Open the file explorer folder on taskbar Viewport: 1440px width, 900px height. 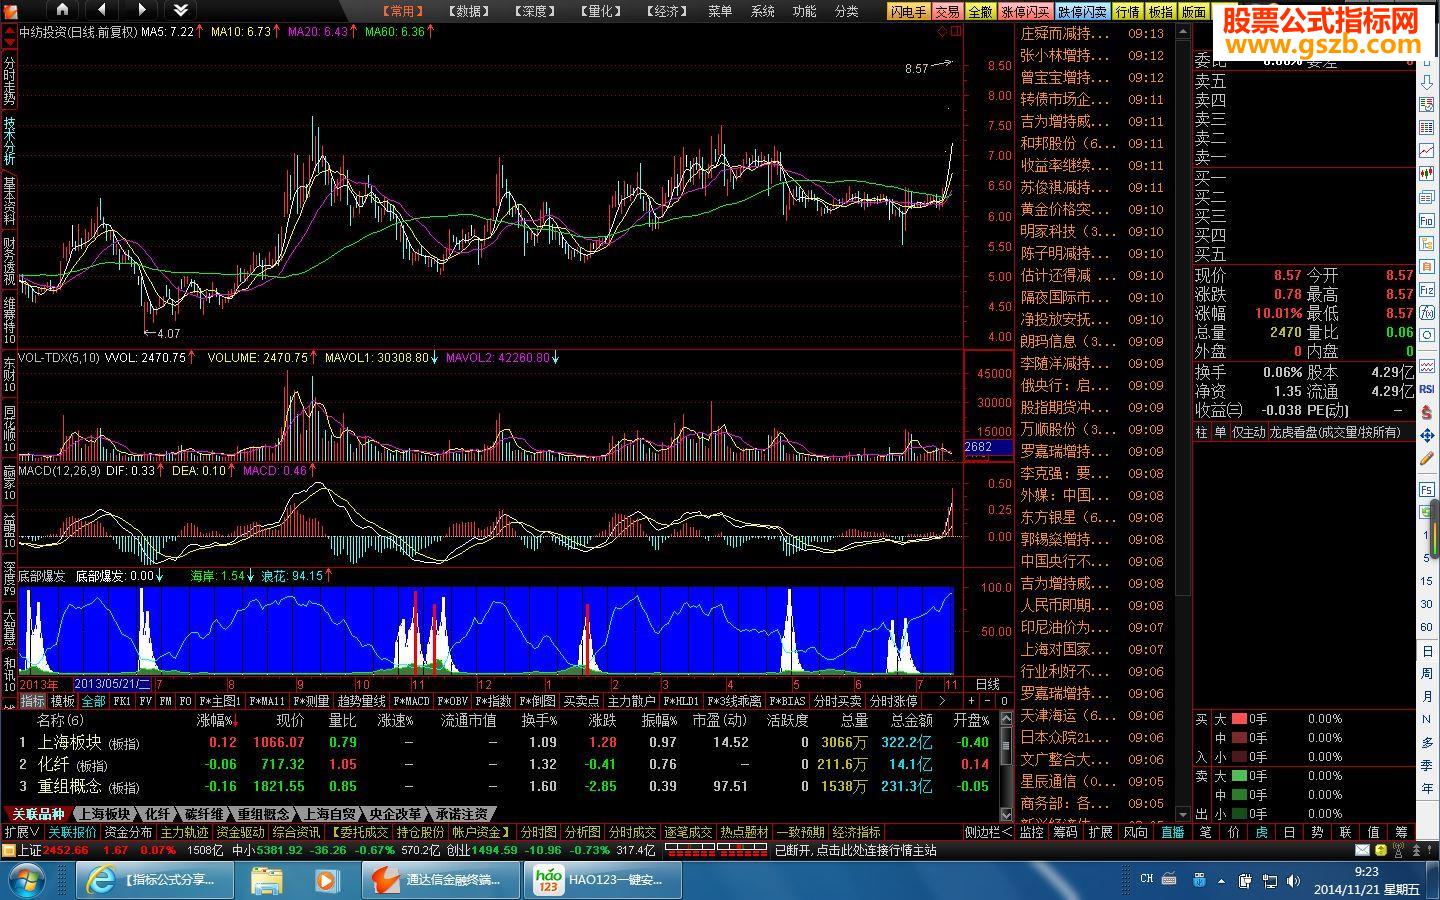click(x=267, y=880)
